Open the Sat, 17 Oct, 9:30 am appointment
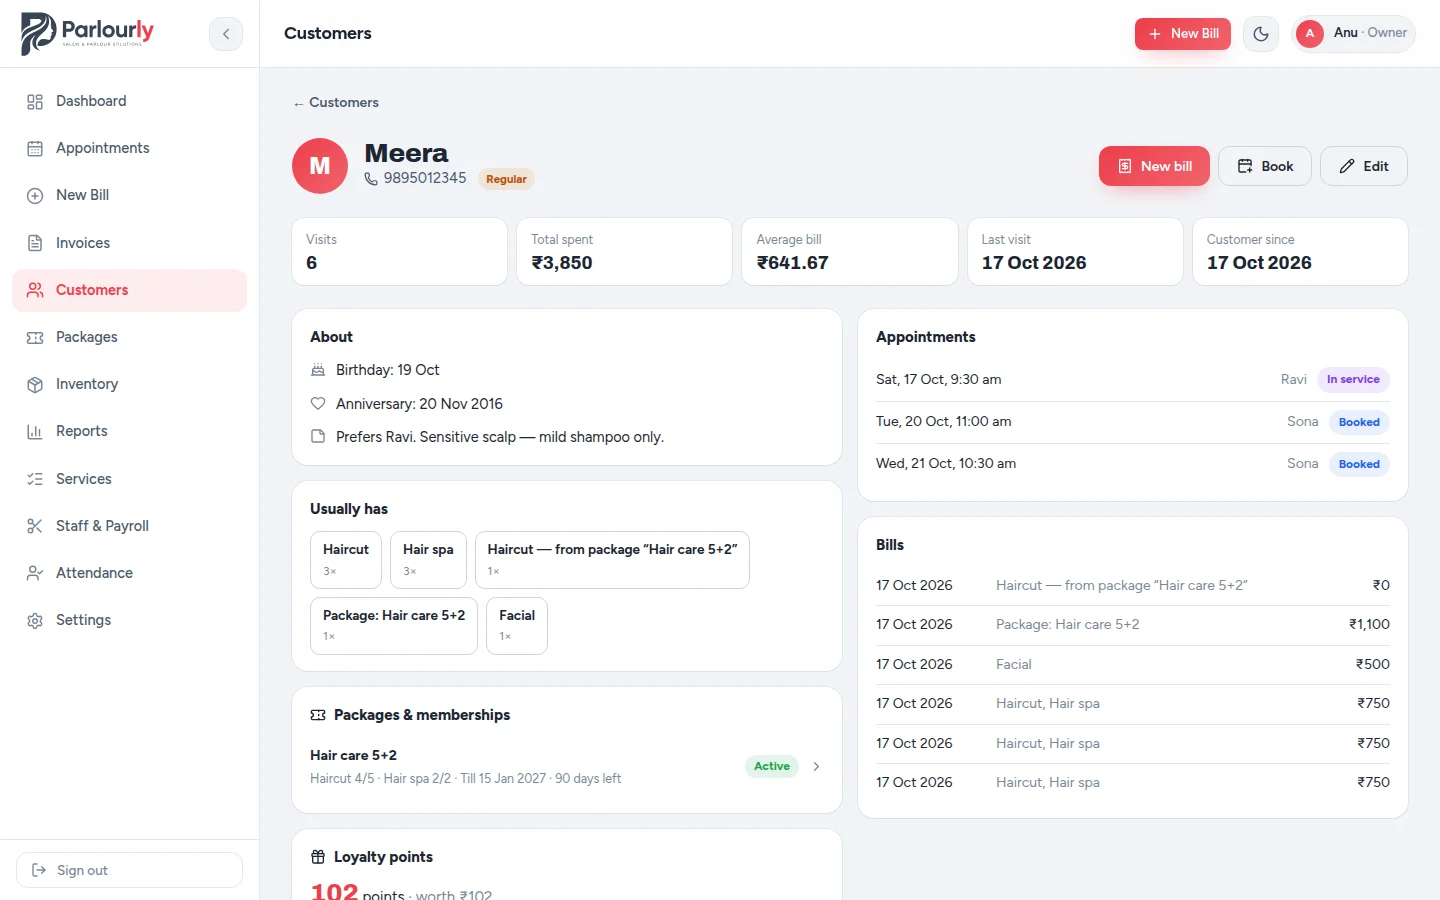1440x900 pixels. coord(1133,380)
